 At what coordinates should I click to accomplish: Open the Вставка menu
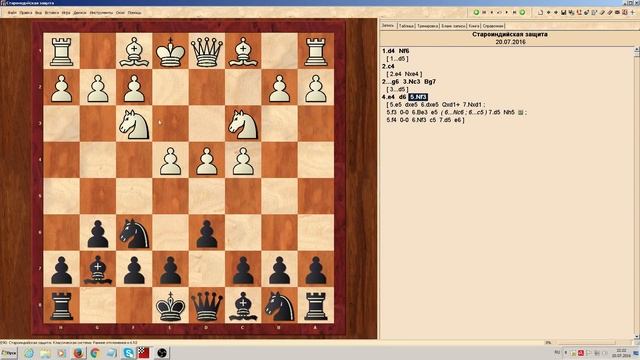point(52,13)
